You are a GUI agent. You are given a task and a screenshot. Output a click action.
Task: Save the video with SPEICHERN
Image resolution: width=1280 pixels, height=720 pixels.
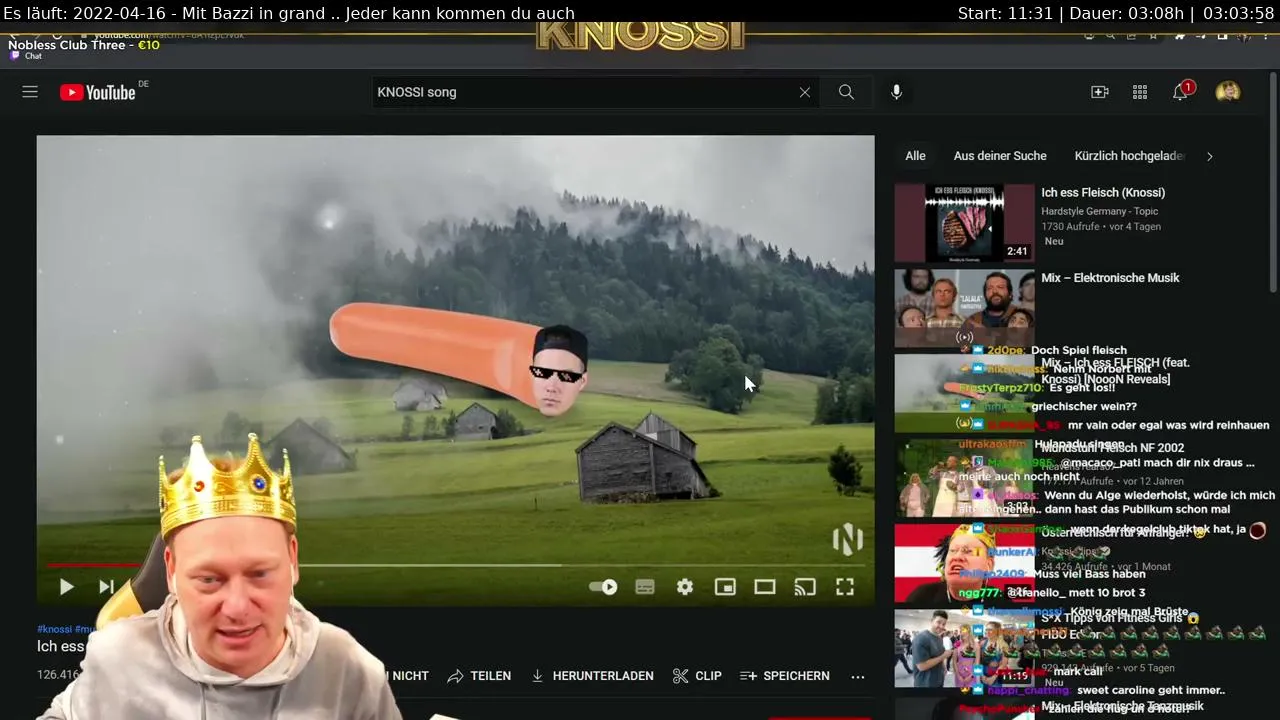click(785, 676)
